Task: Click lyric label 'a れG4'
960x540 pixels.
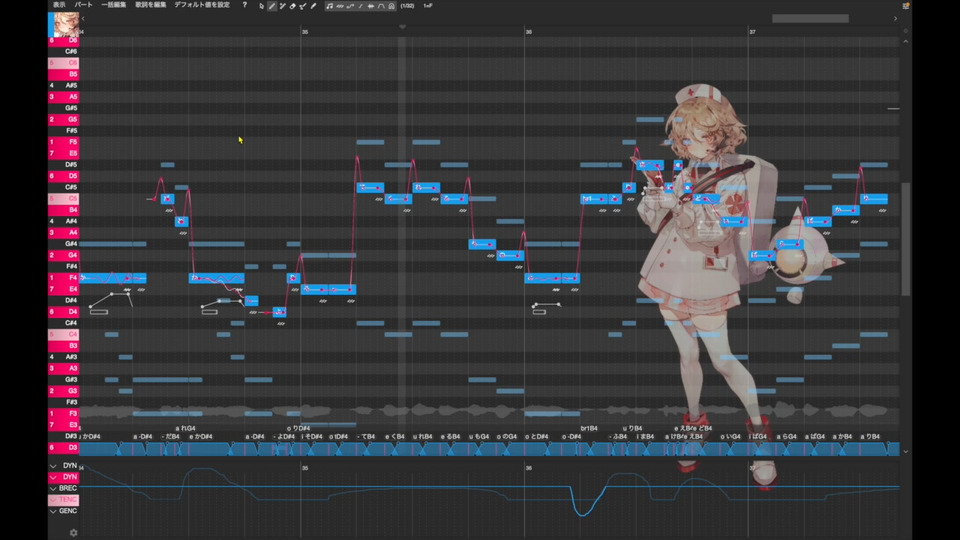Action: (x=186, y=429)
